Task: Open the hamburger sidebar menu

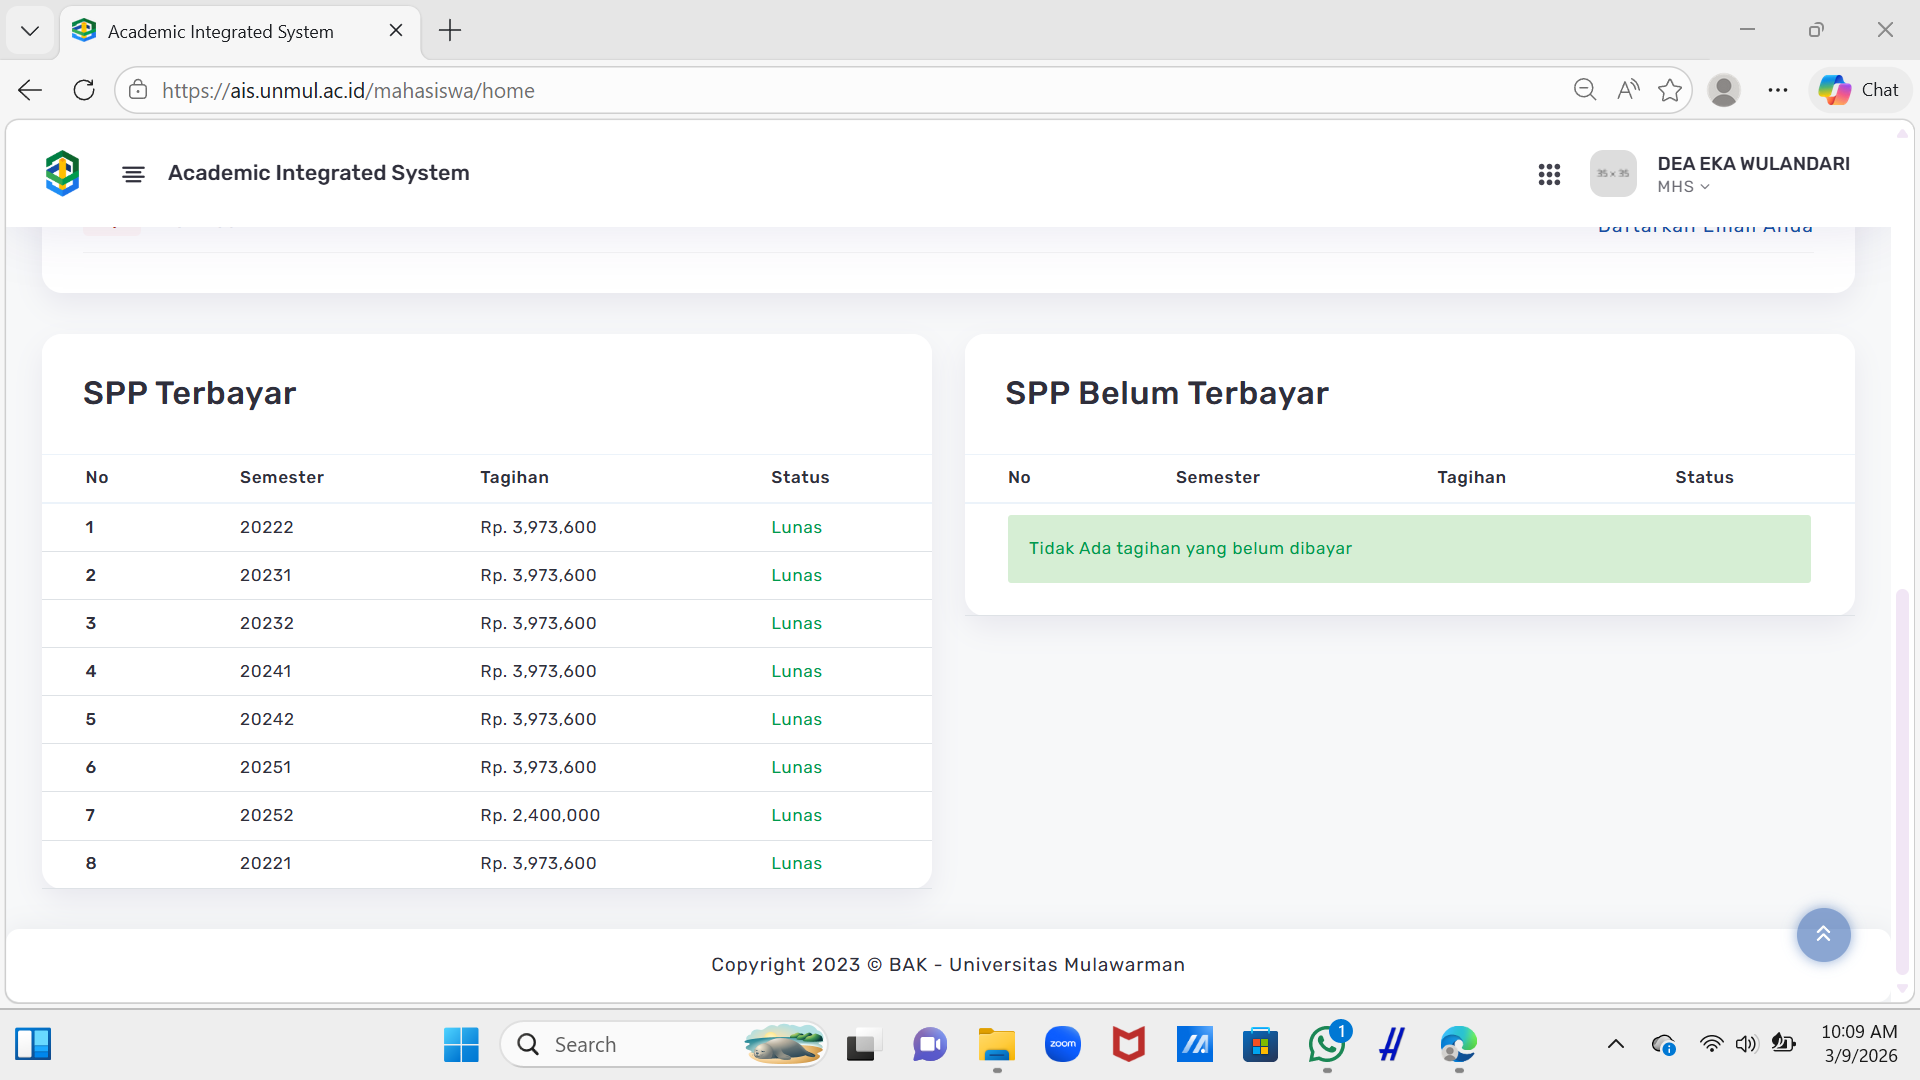Action: (x=133, y=174)
